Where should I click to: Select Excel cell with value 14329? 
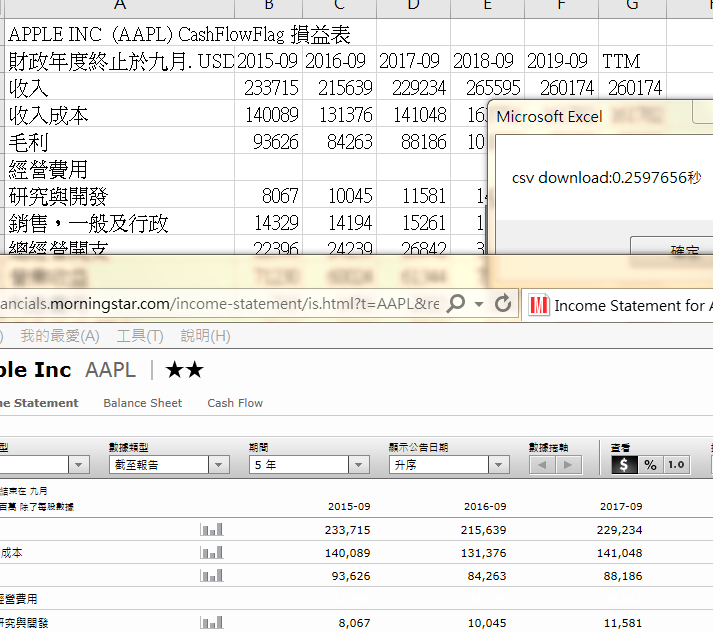coord(269,222)
